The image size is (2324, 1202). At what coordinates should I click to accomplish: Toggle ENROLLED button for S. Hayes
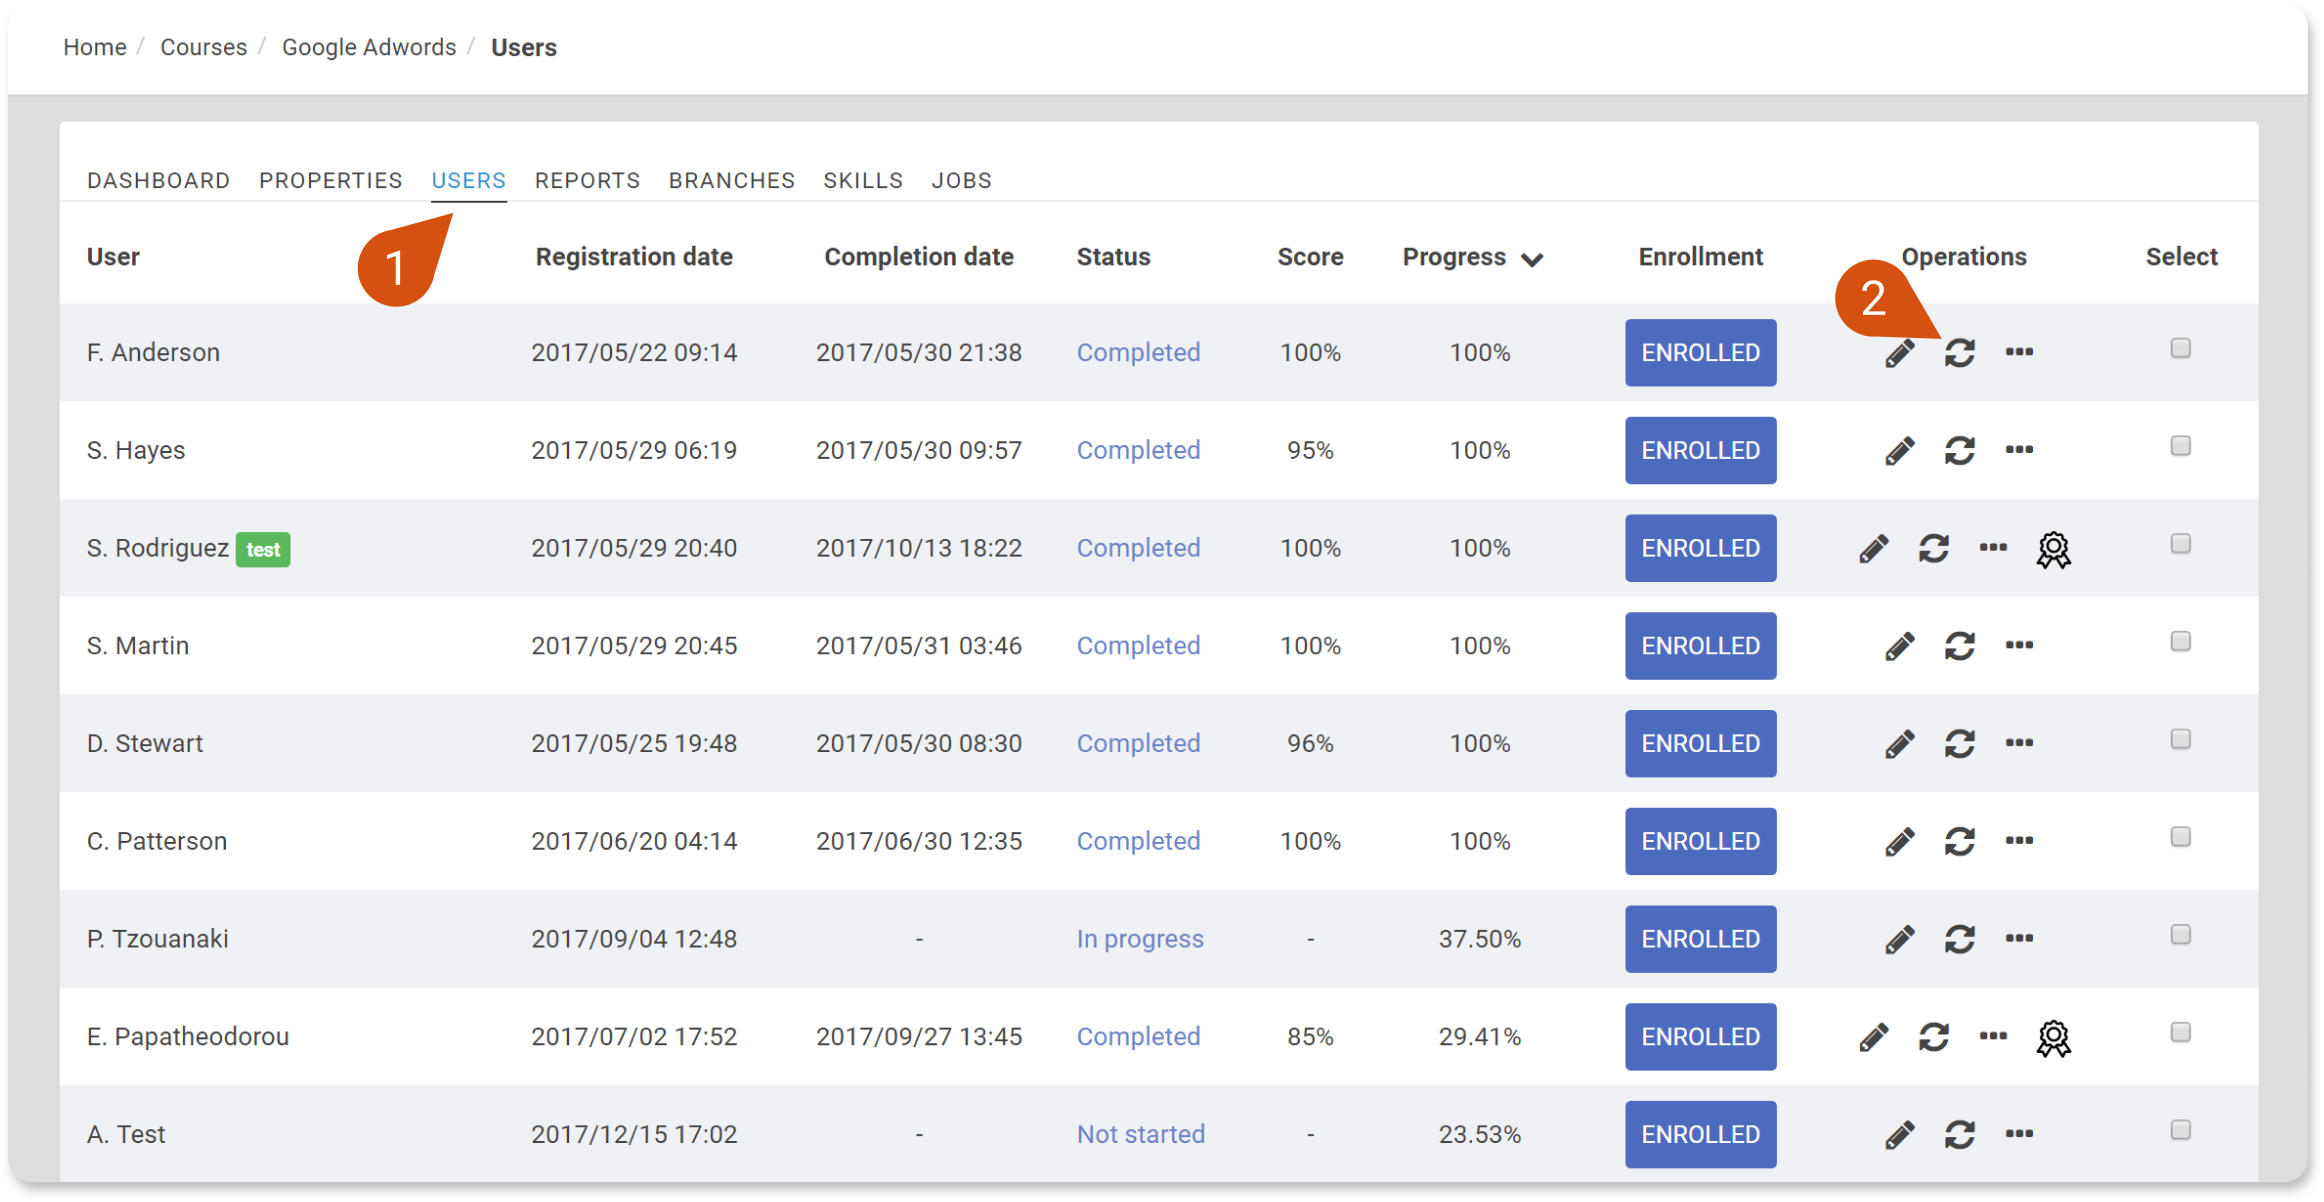click(x=1701, y=451)
